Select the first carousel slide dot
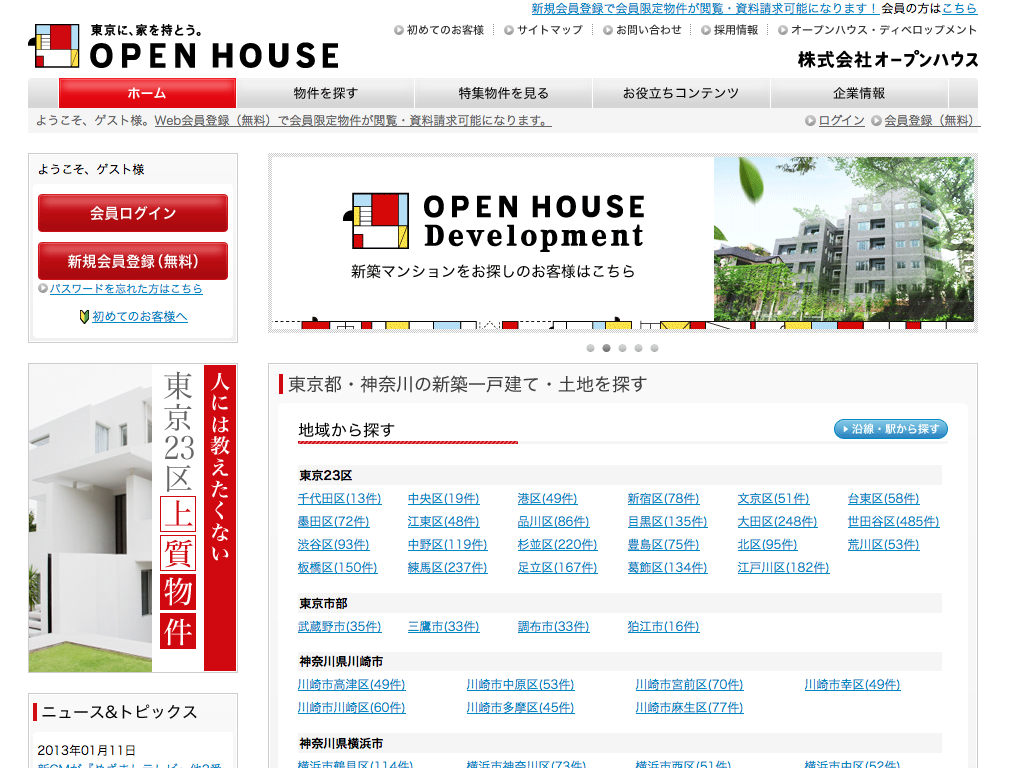 [x=590, y=348]
